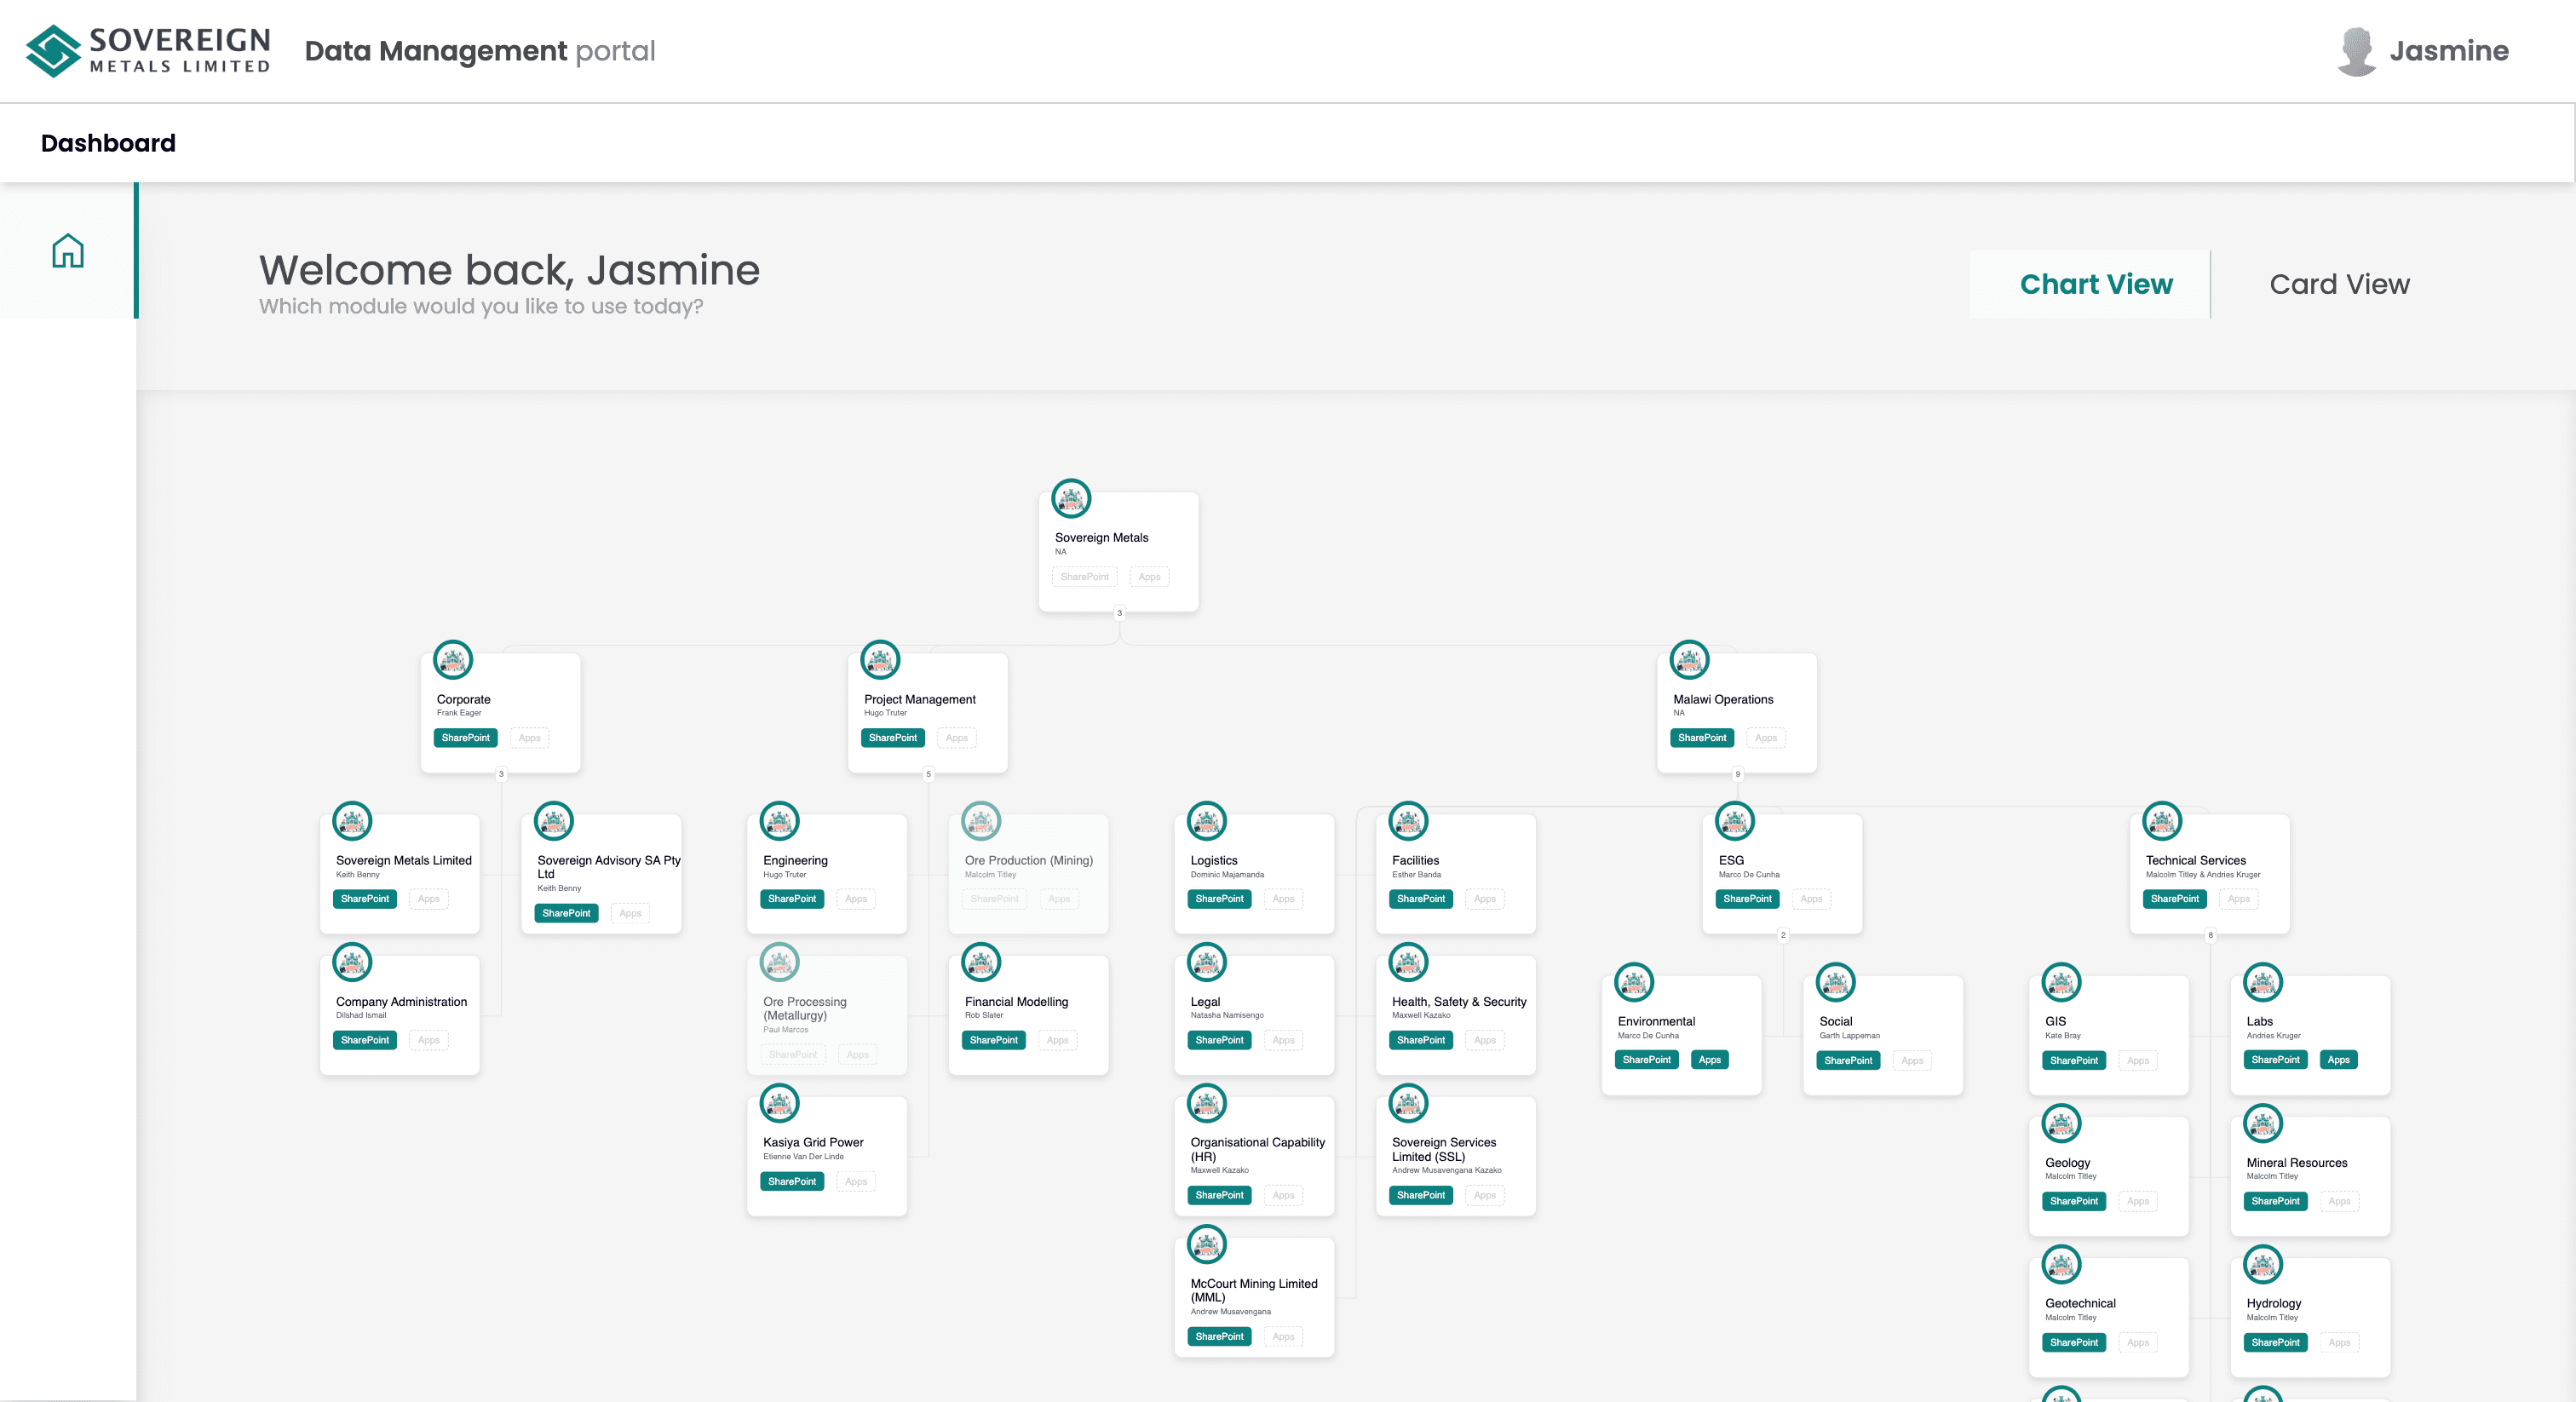
Task: Click the Technical Services node icon
Action: click(x=2163, y=821)
